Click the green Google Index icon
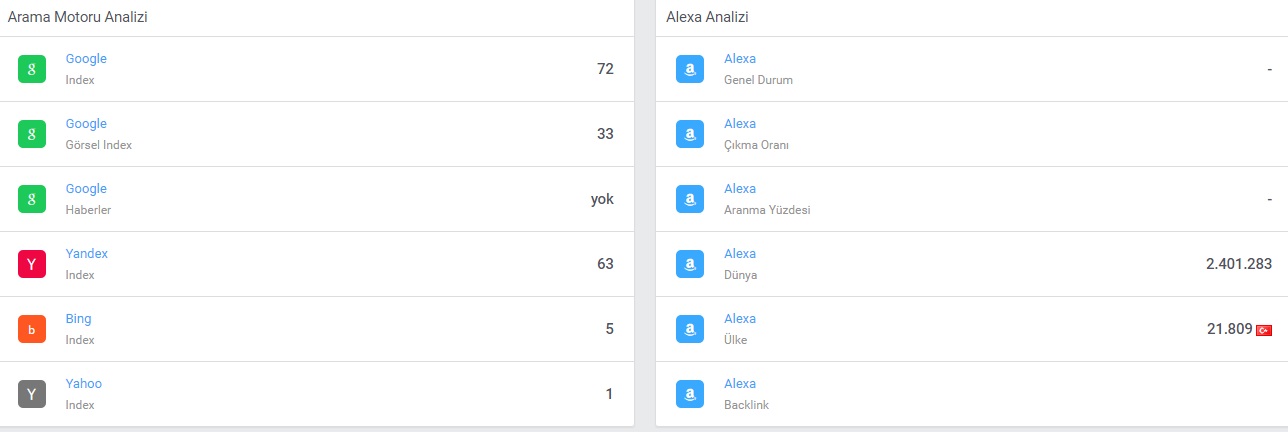 pyautogui.click(x=32, y=69)
